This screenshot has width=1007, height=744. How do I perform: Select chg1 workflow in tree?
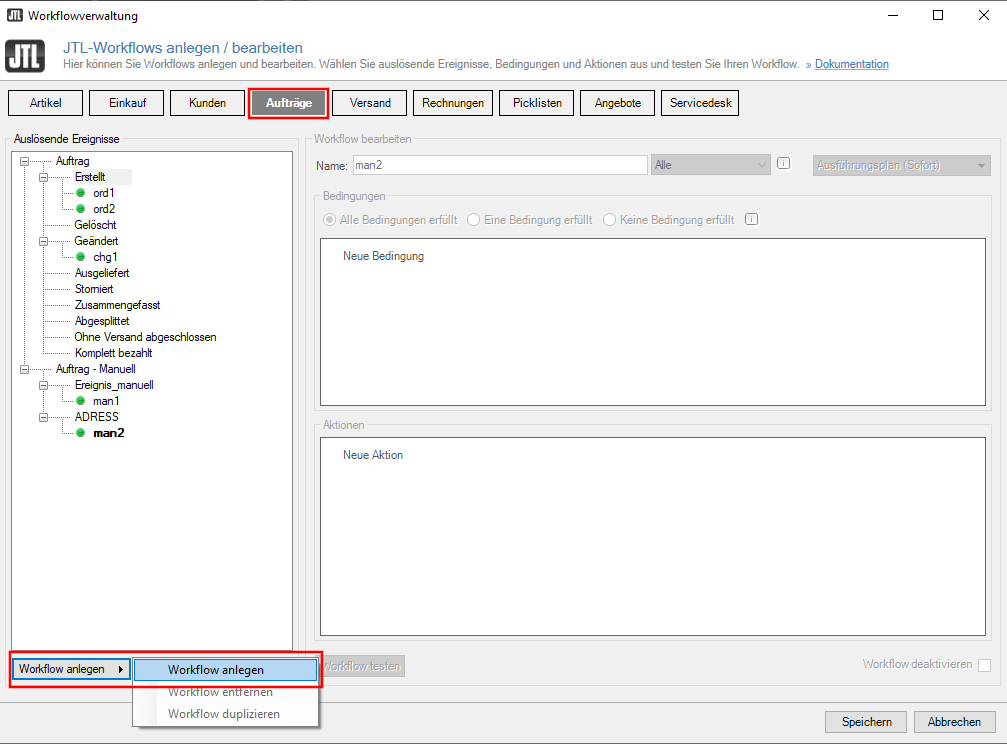105,257
